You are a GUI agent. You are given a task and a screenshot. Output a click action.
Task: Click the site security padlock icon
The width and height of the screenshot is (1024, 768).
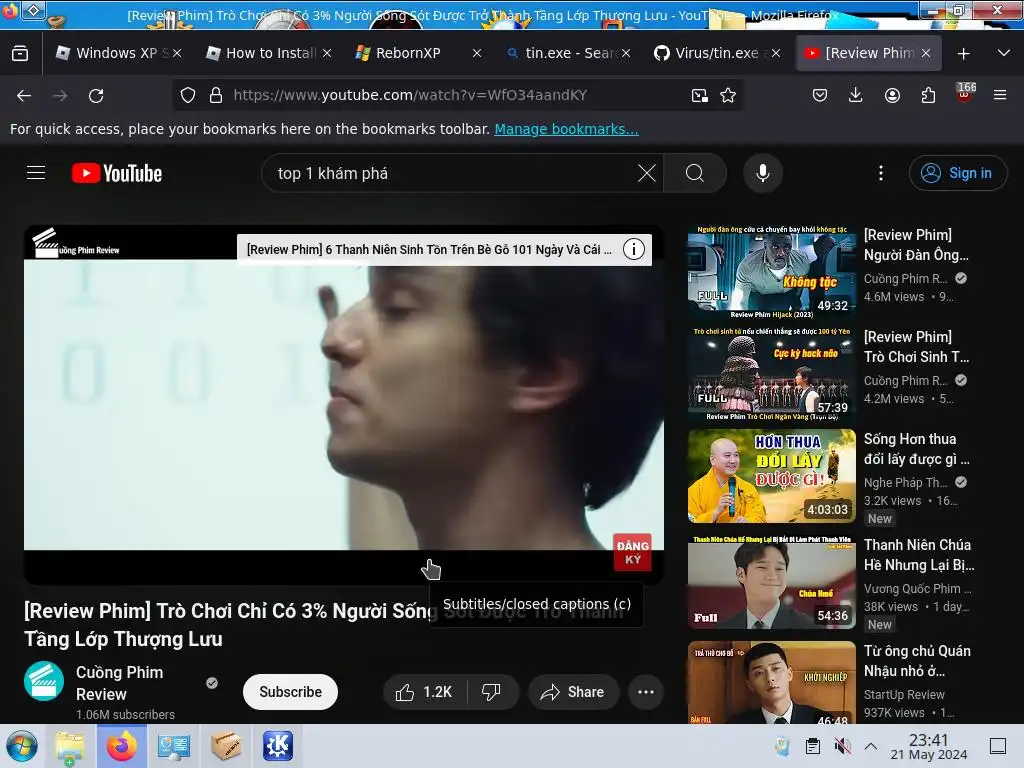point(216,95)
